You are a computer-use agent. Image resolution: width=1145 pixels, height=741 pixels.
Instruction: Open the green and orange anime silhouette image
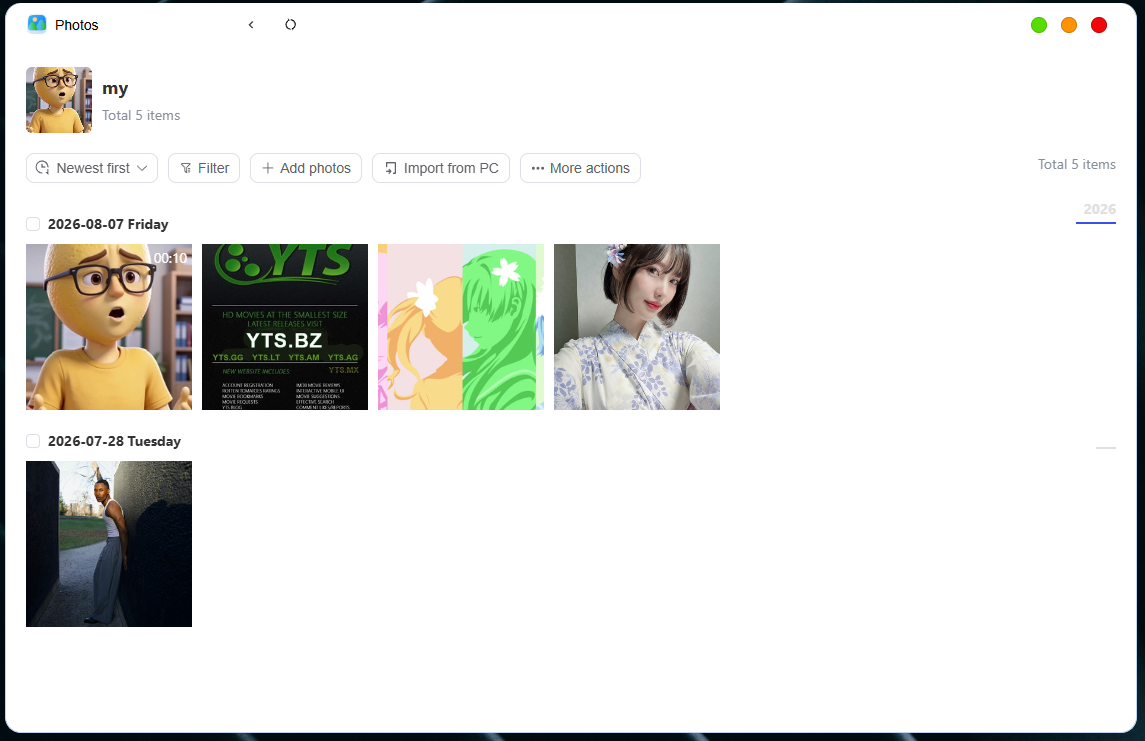tap(461, 327)
